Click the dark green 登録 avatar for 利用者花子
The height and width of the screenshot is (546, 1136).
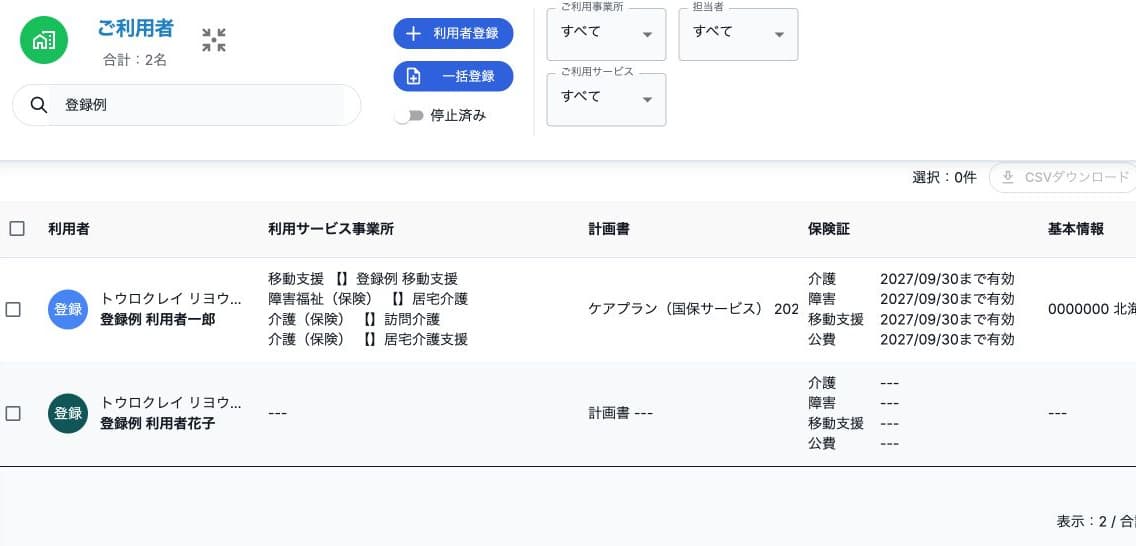(68, 413)
